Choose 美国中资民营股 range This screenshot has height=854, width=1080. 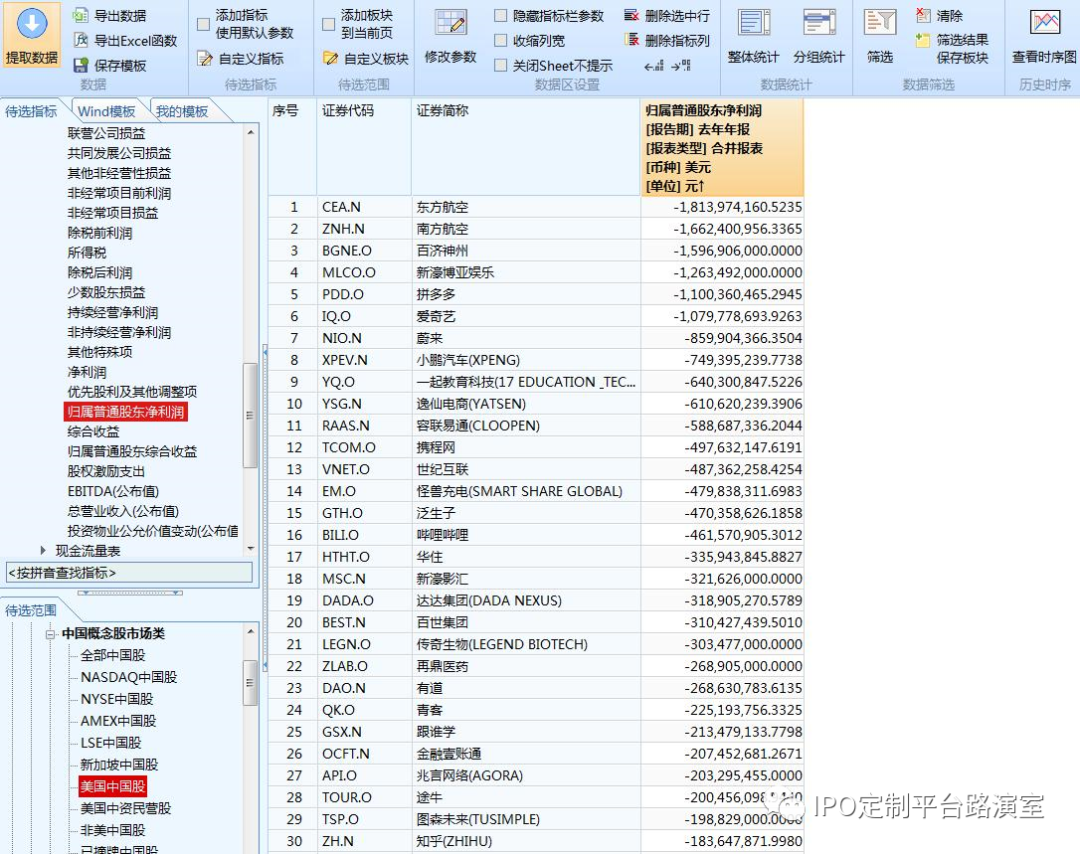point(125,808)
